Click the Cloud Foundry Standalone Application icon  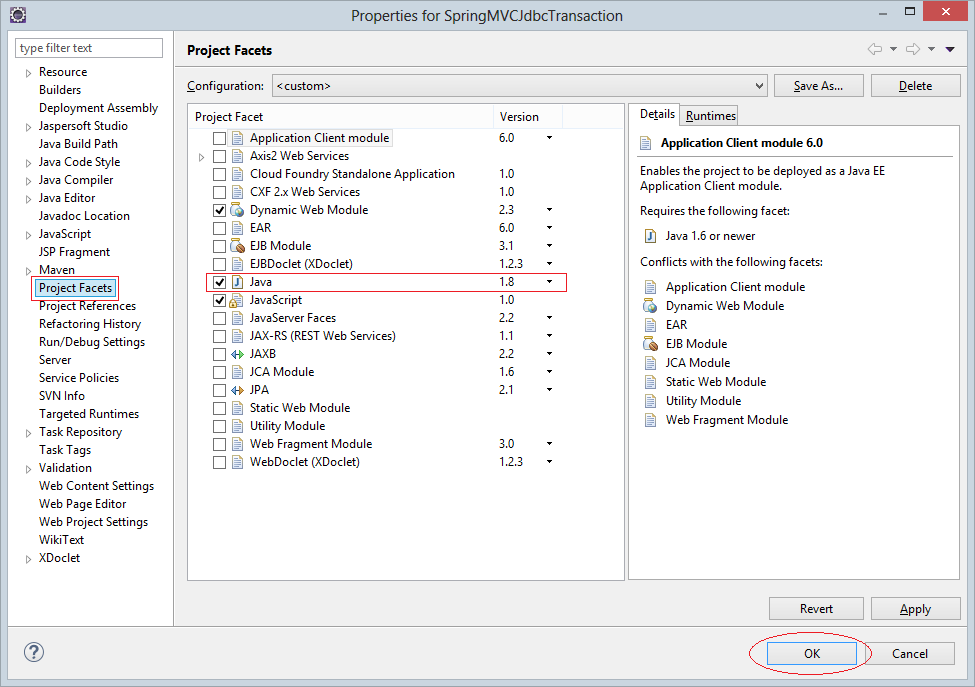pyautogui.click(x=237, y=174)
